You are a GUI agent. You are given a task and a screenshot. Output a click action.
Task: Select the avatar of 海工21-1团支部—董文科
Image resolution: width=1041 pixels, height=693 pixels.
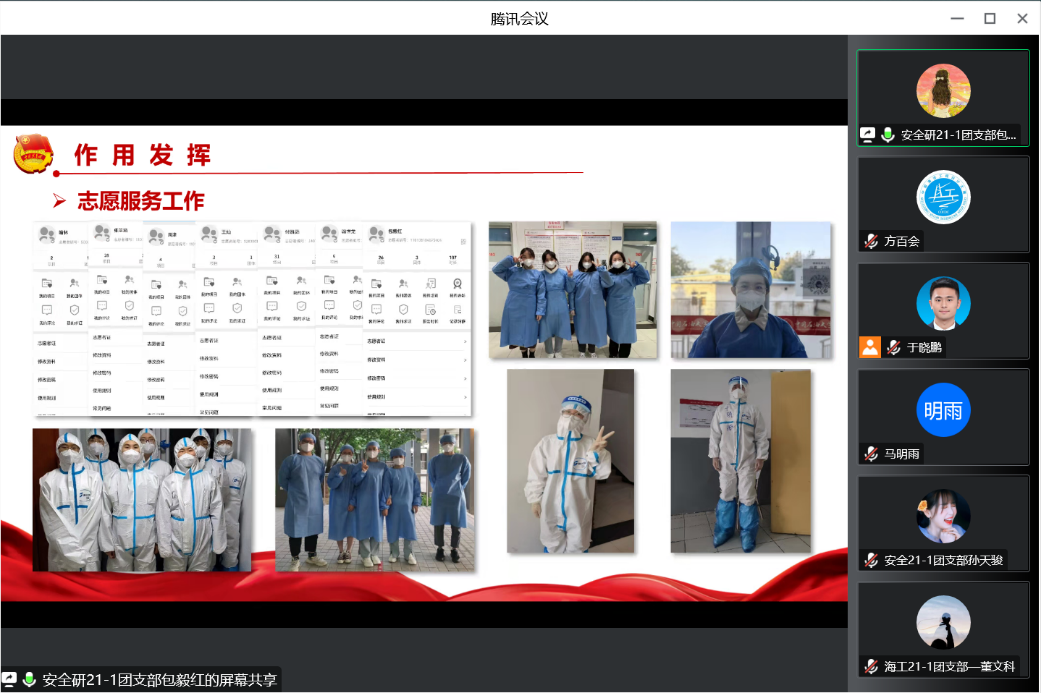coord(943,622)
